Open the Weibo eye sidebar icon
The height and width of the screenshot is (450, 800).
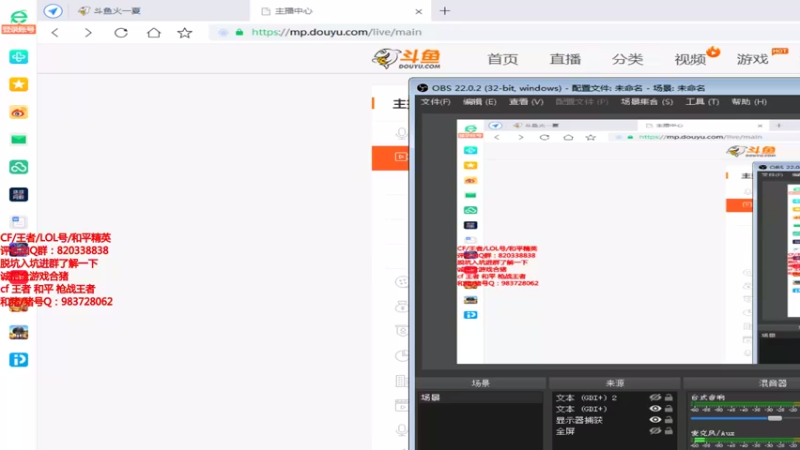pos(18,112)
